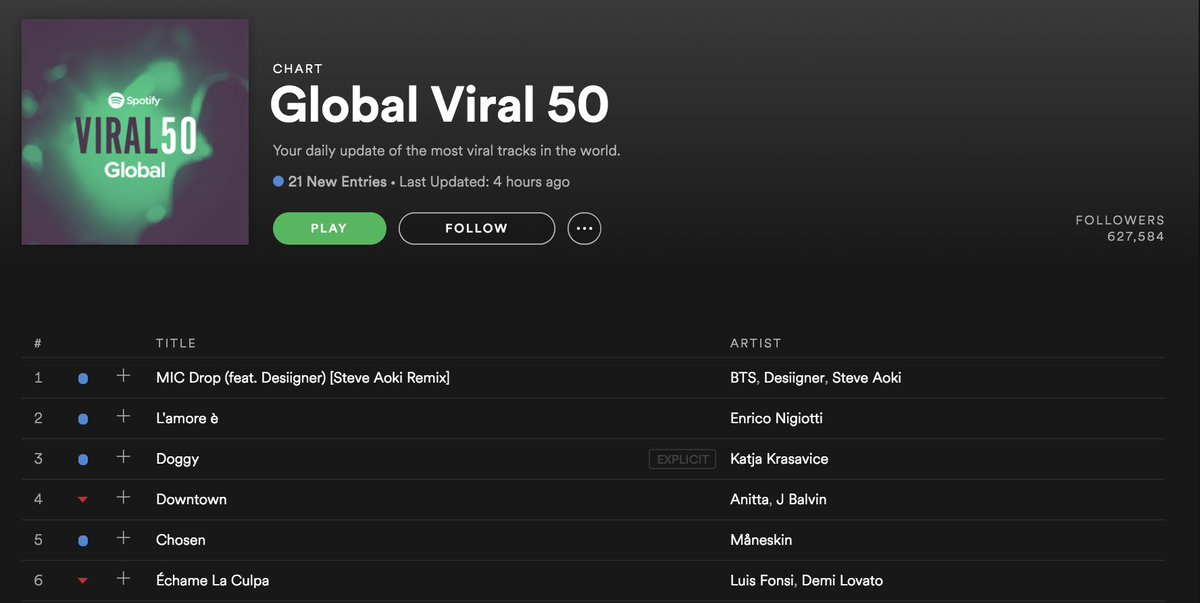Select track title Downtown
The height and width of the screenshot is (603, 1200).
pos(191,499)
